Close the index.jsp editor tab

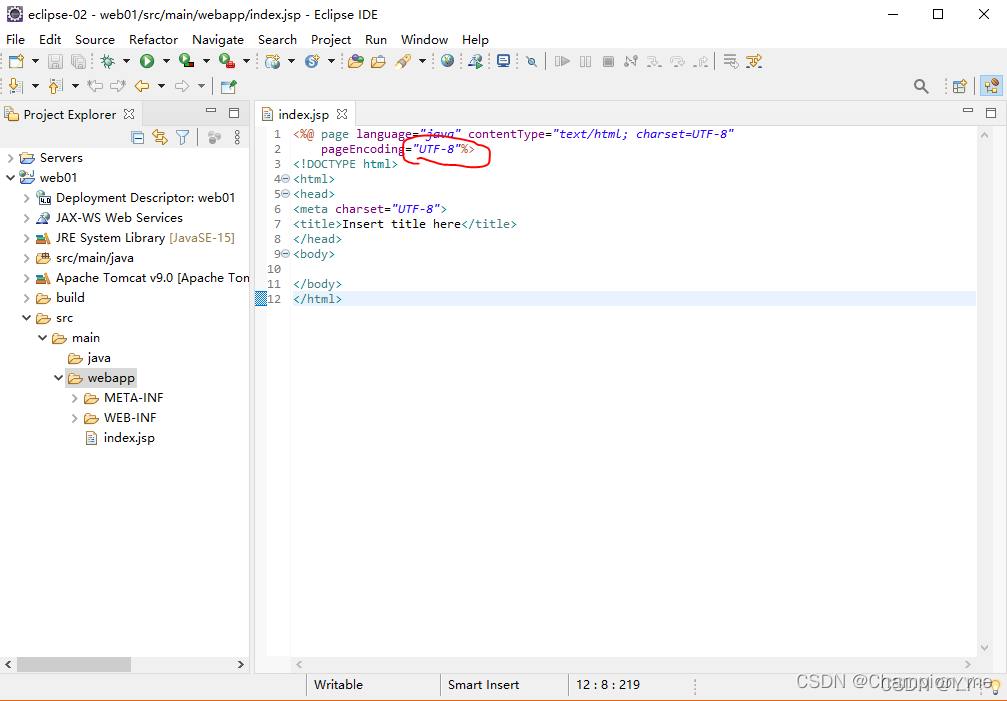click(342, 114)
